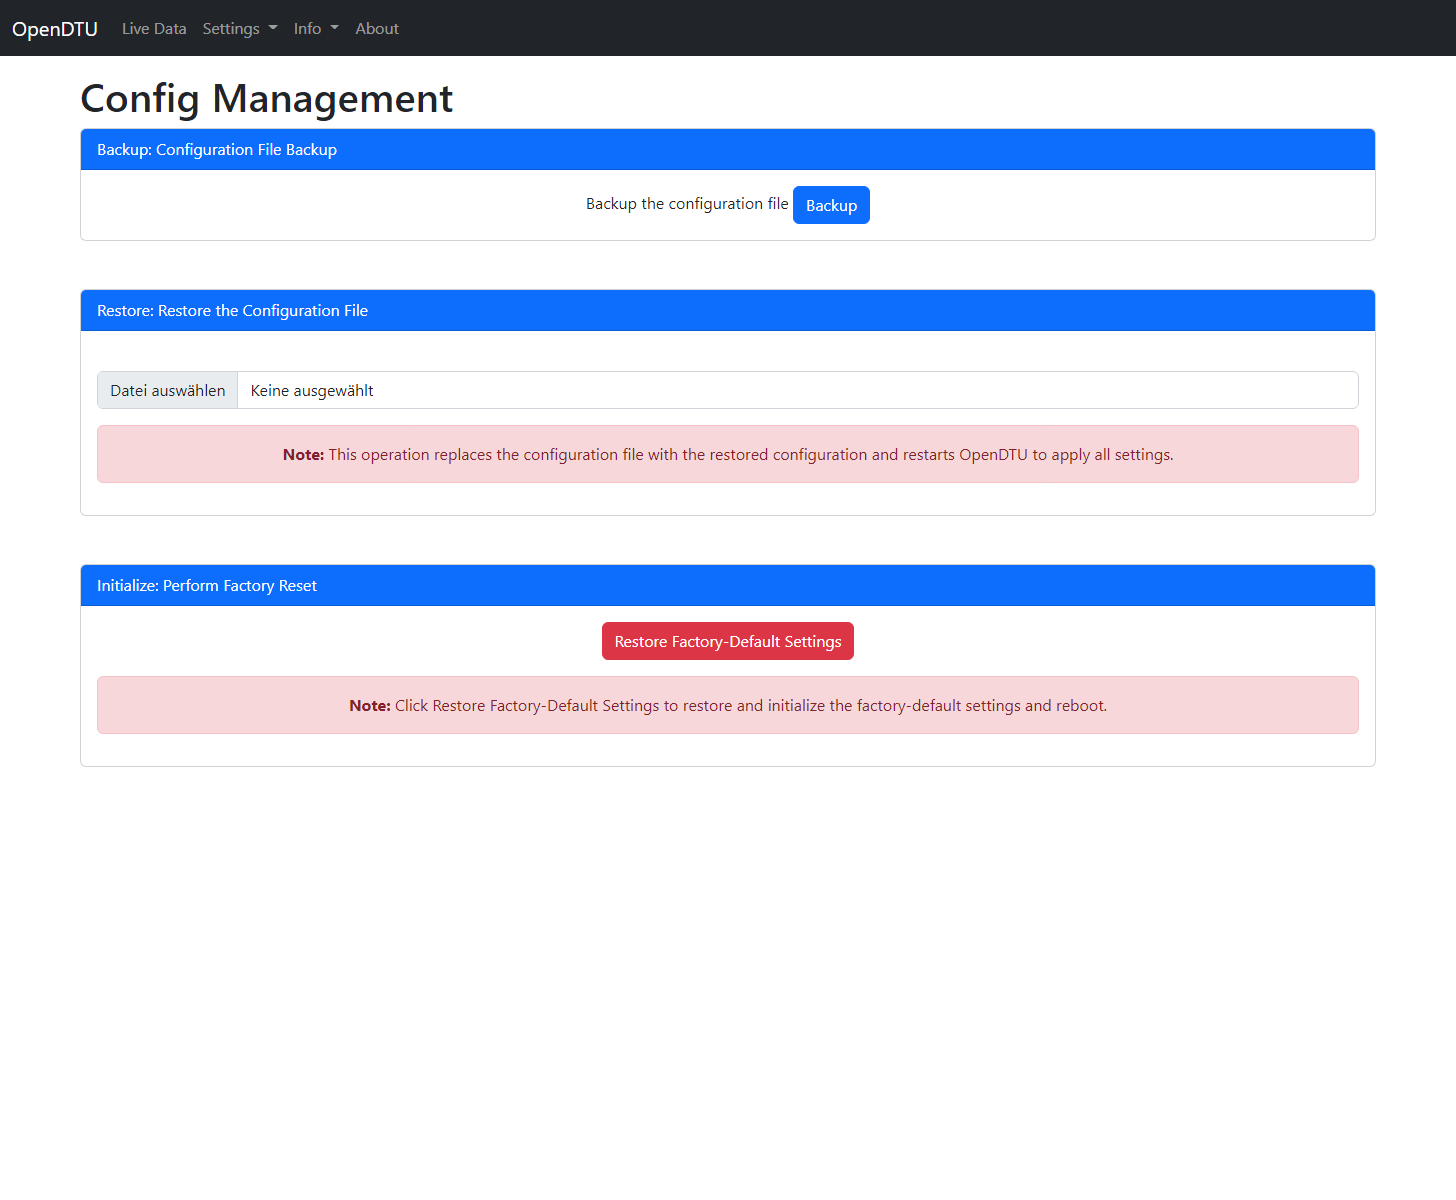
Task: Click the 'Backup: Configuration File Backup' header
Action: point(217,150)
